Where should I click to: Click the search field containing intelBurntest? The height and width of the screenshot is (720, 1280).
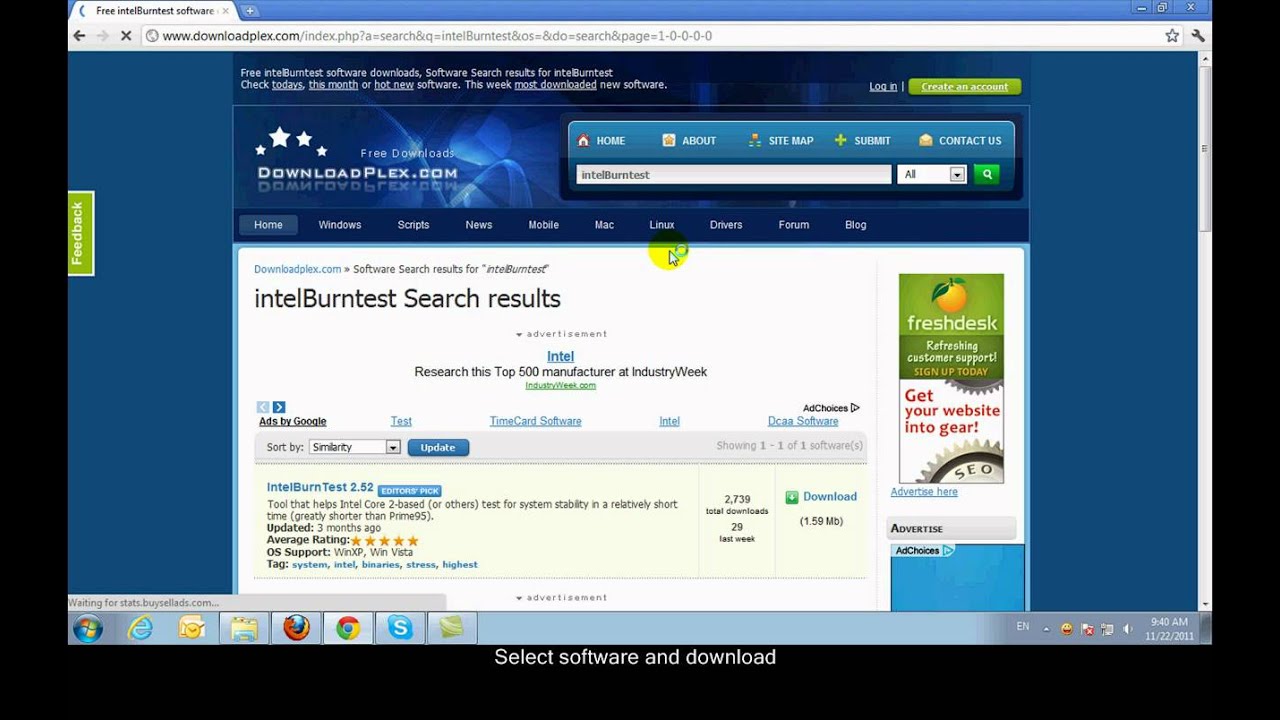(733, 174)
